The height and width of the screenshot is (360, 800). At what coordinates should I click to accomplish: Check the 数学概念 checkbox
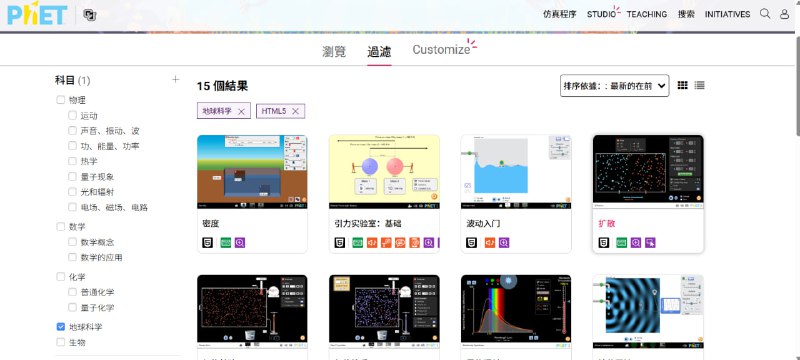tap(72, 242)
